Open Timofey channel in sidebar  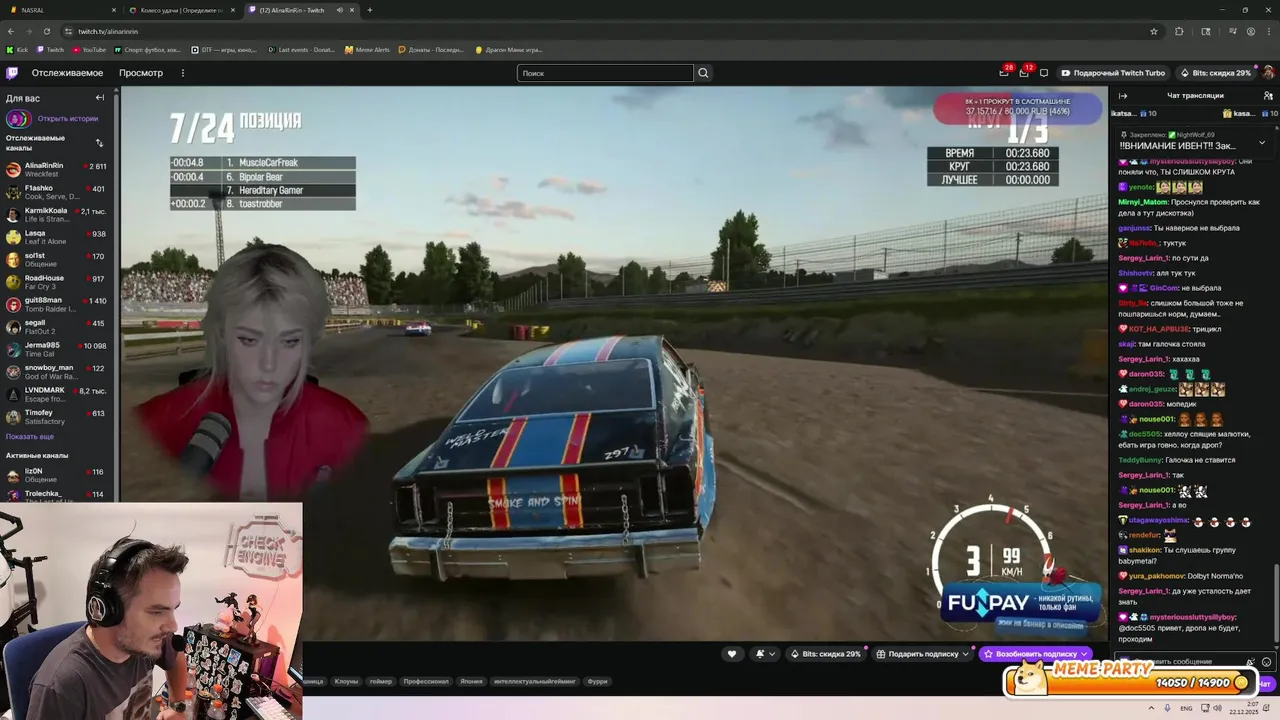[x=58, y=416]
